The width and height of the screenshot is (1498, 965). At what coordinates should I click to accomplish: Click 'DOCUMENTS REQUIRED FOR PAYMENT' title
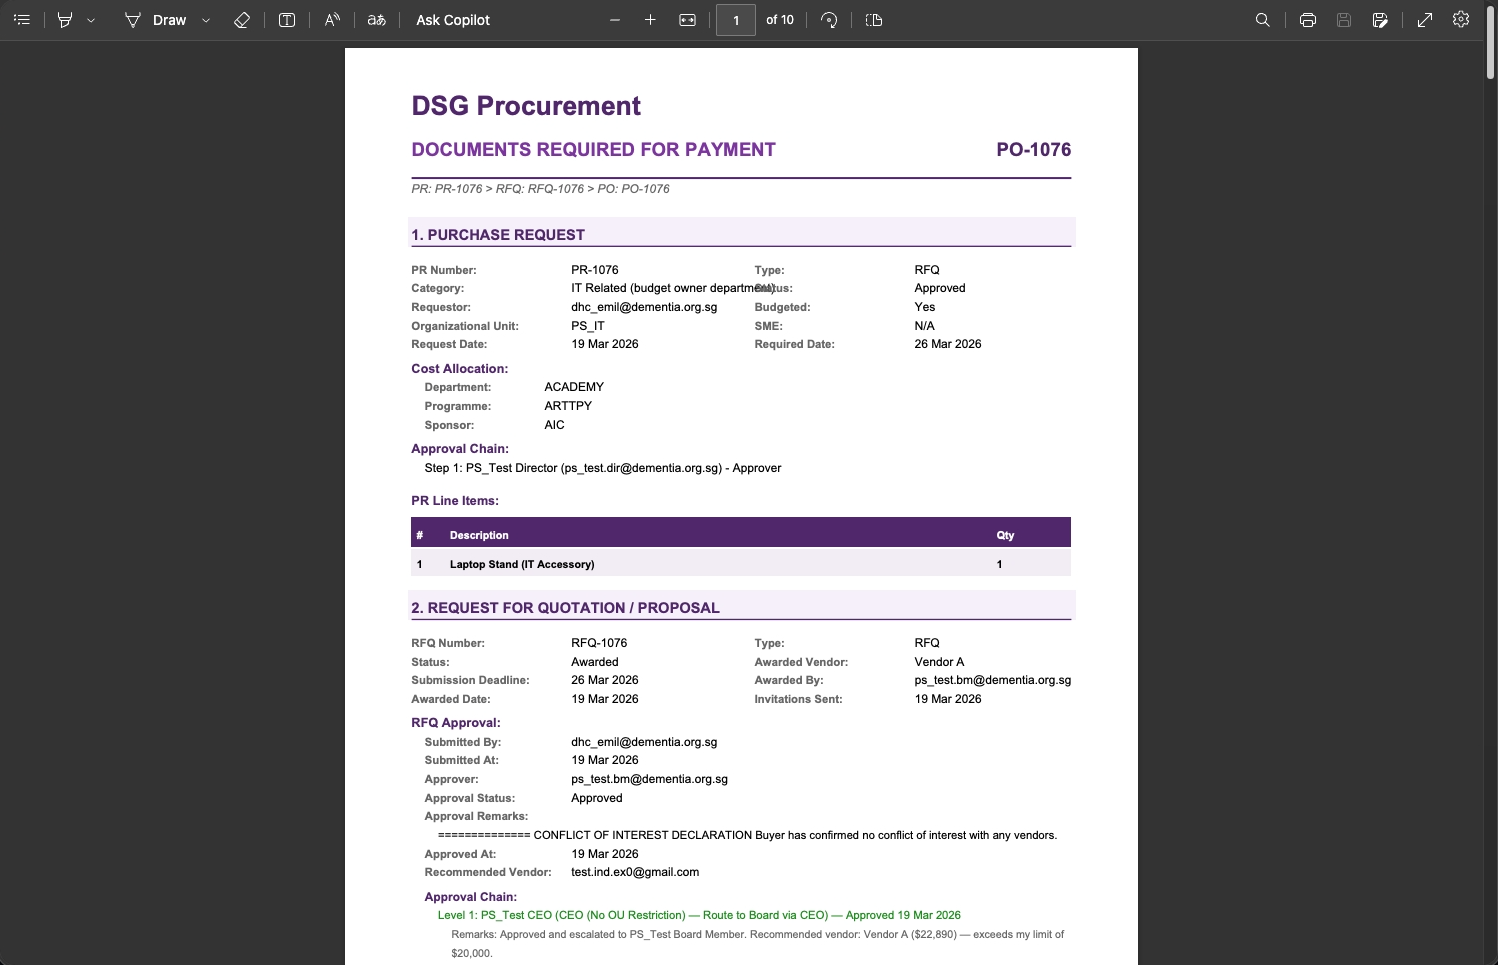(593, 150)
